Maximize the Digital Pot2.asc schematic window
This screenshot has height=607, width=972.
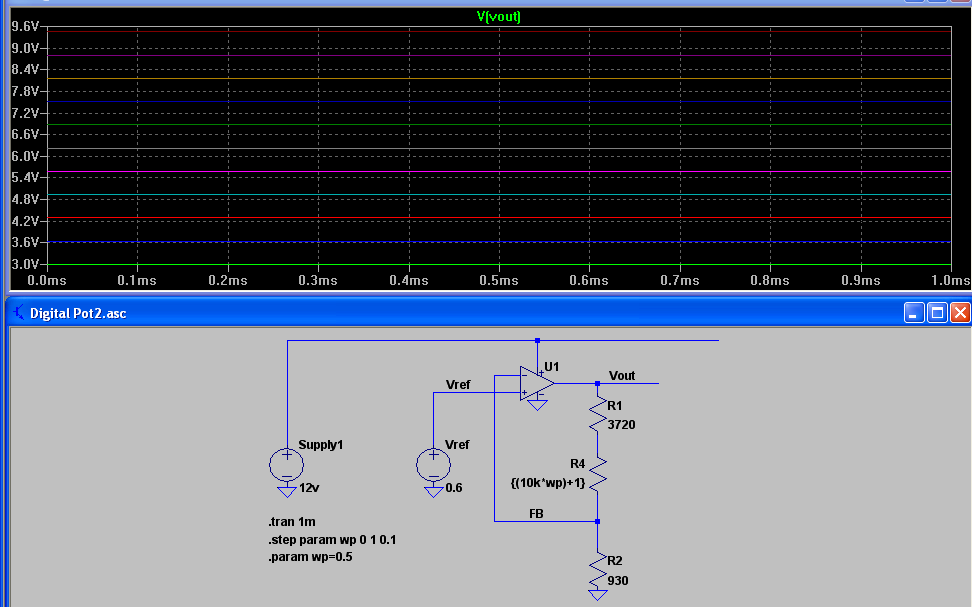click(937, 312)
